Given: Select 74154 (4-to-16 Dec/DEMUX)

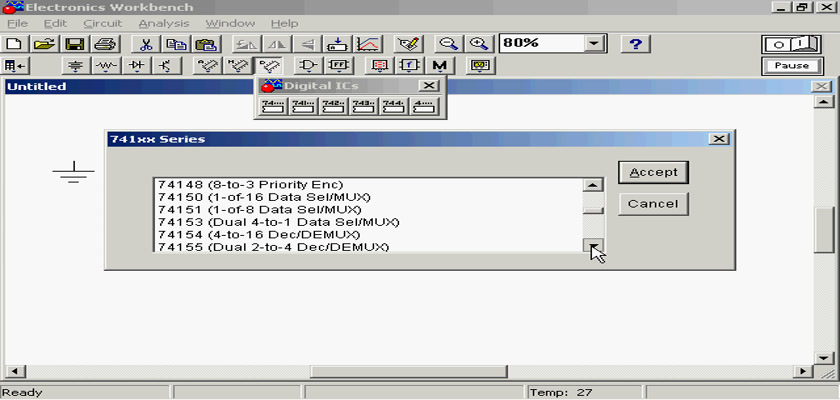Looking at the screenshot, I should pyautogui.click(x=368, y=235).
